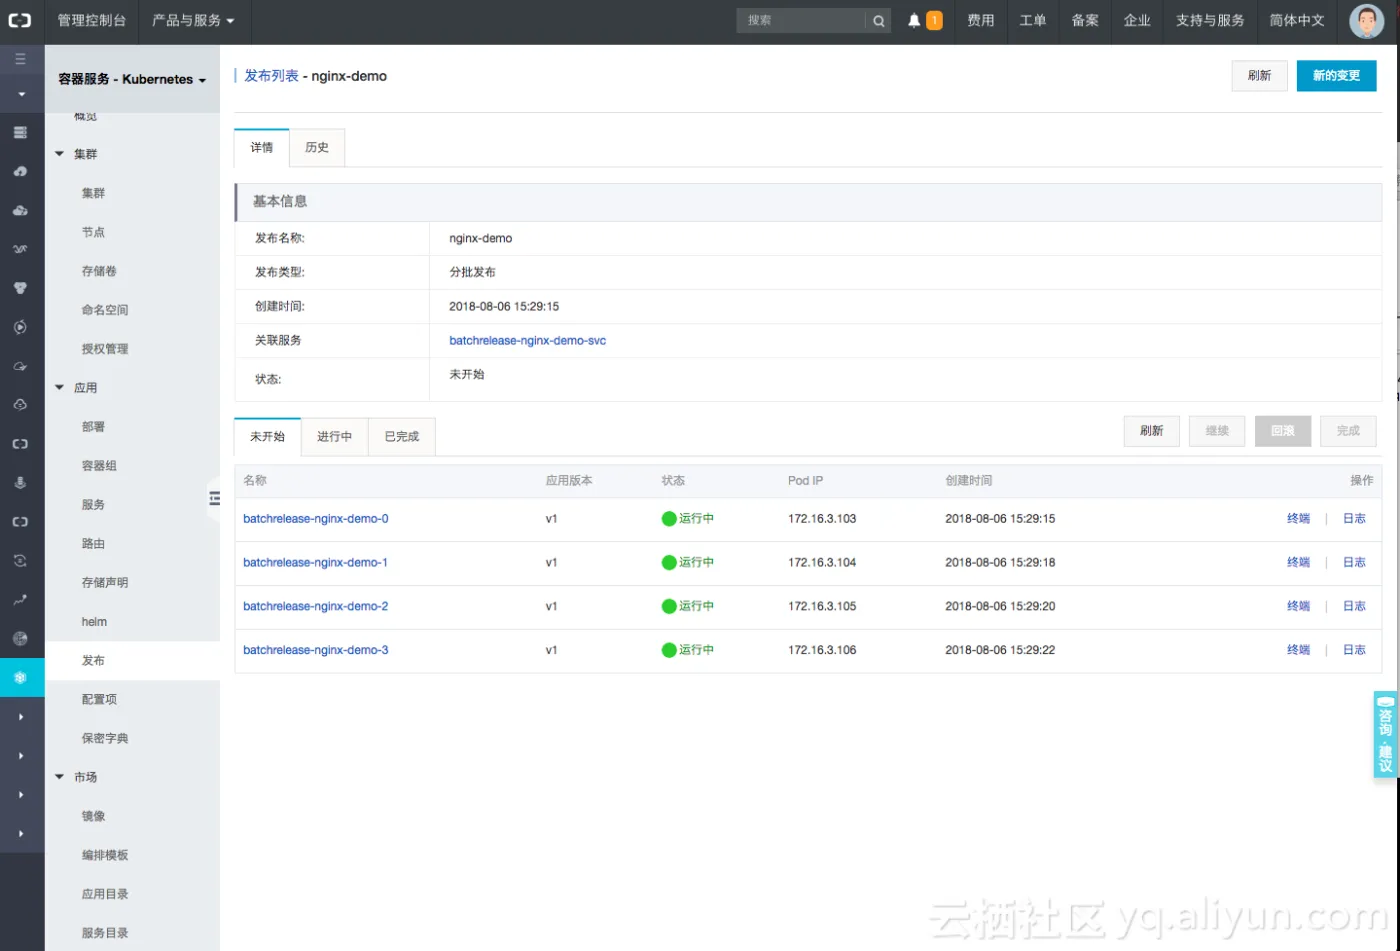
Task: Collapse the 应用 group in the sidebar
Action: pos(77,388)
